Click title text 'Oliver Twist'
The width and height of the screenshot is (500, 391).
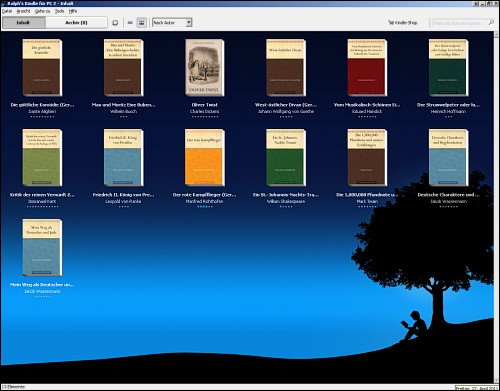(205, 105)
